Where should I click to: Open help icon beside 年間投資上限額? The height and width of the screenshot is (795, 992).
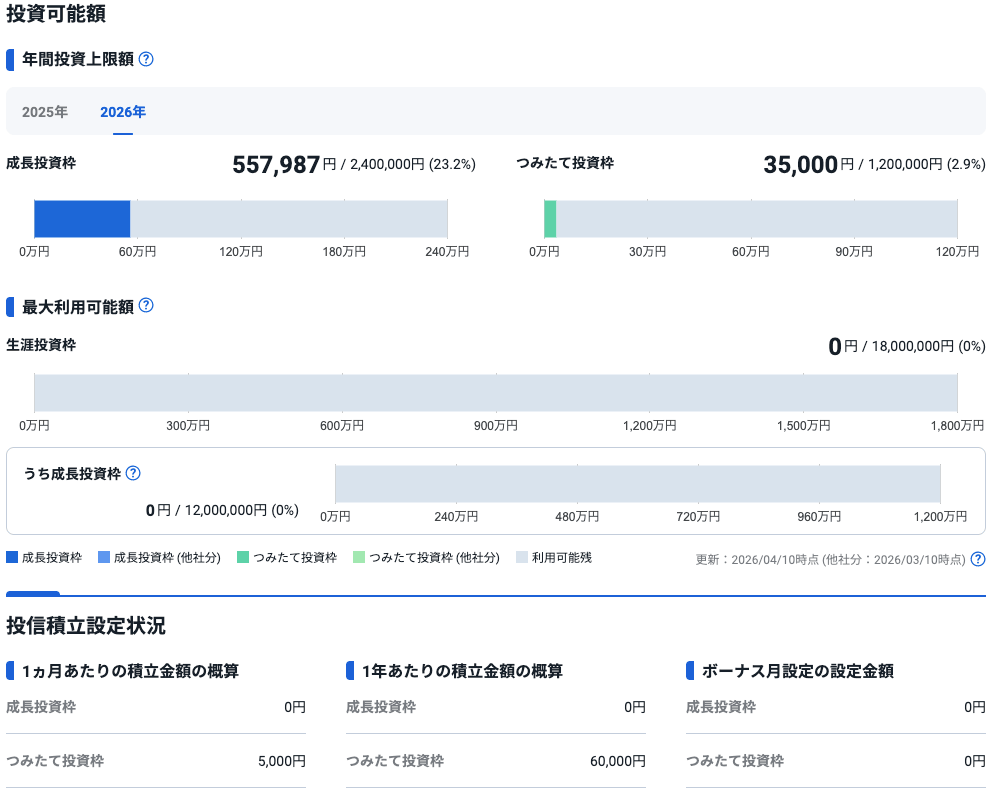(x=146, y=59)
